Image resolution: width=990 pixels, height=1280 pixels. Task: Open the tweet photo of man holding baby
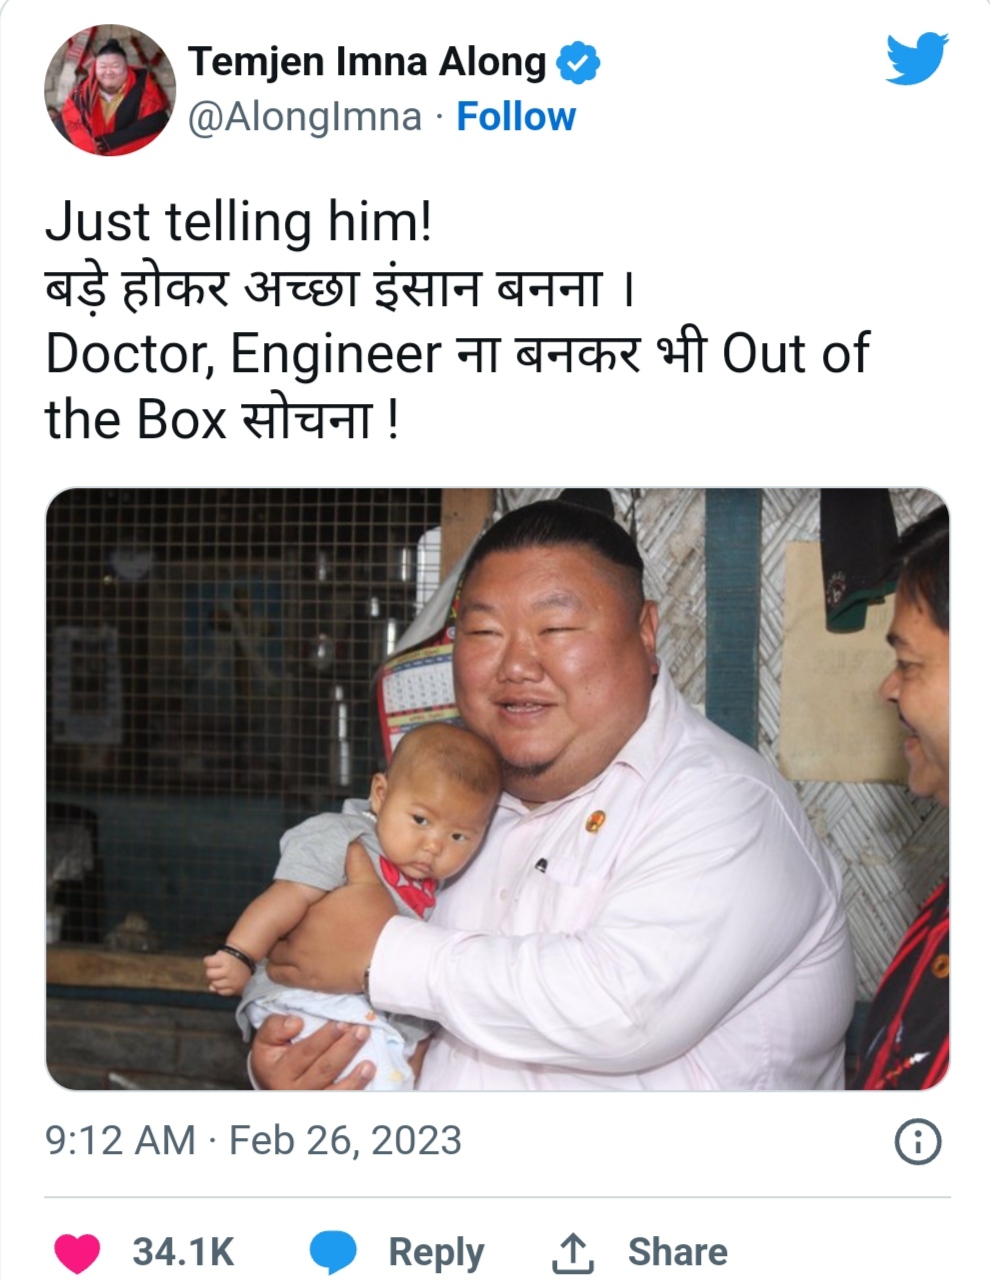coord(497,789)
